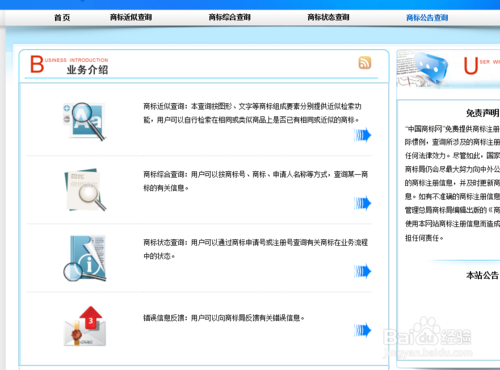Click the 商标综合查询 description text

[x=256, y=181]
